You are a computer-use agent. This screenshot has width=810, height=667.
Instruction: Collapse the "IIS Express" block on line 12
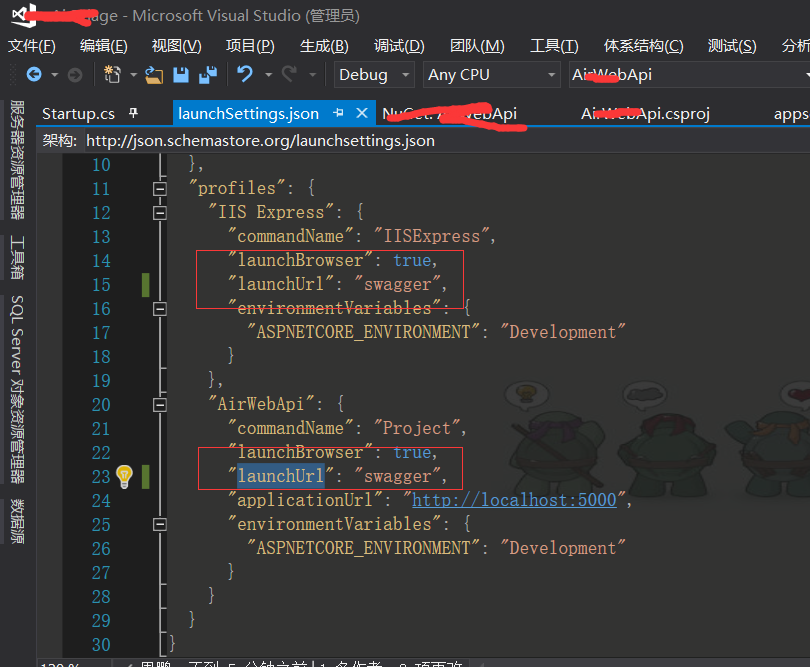tap(160, 212)
